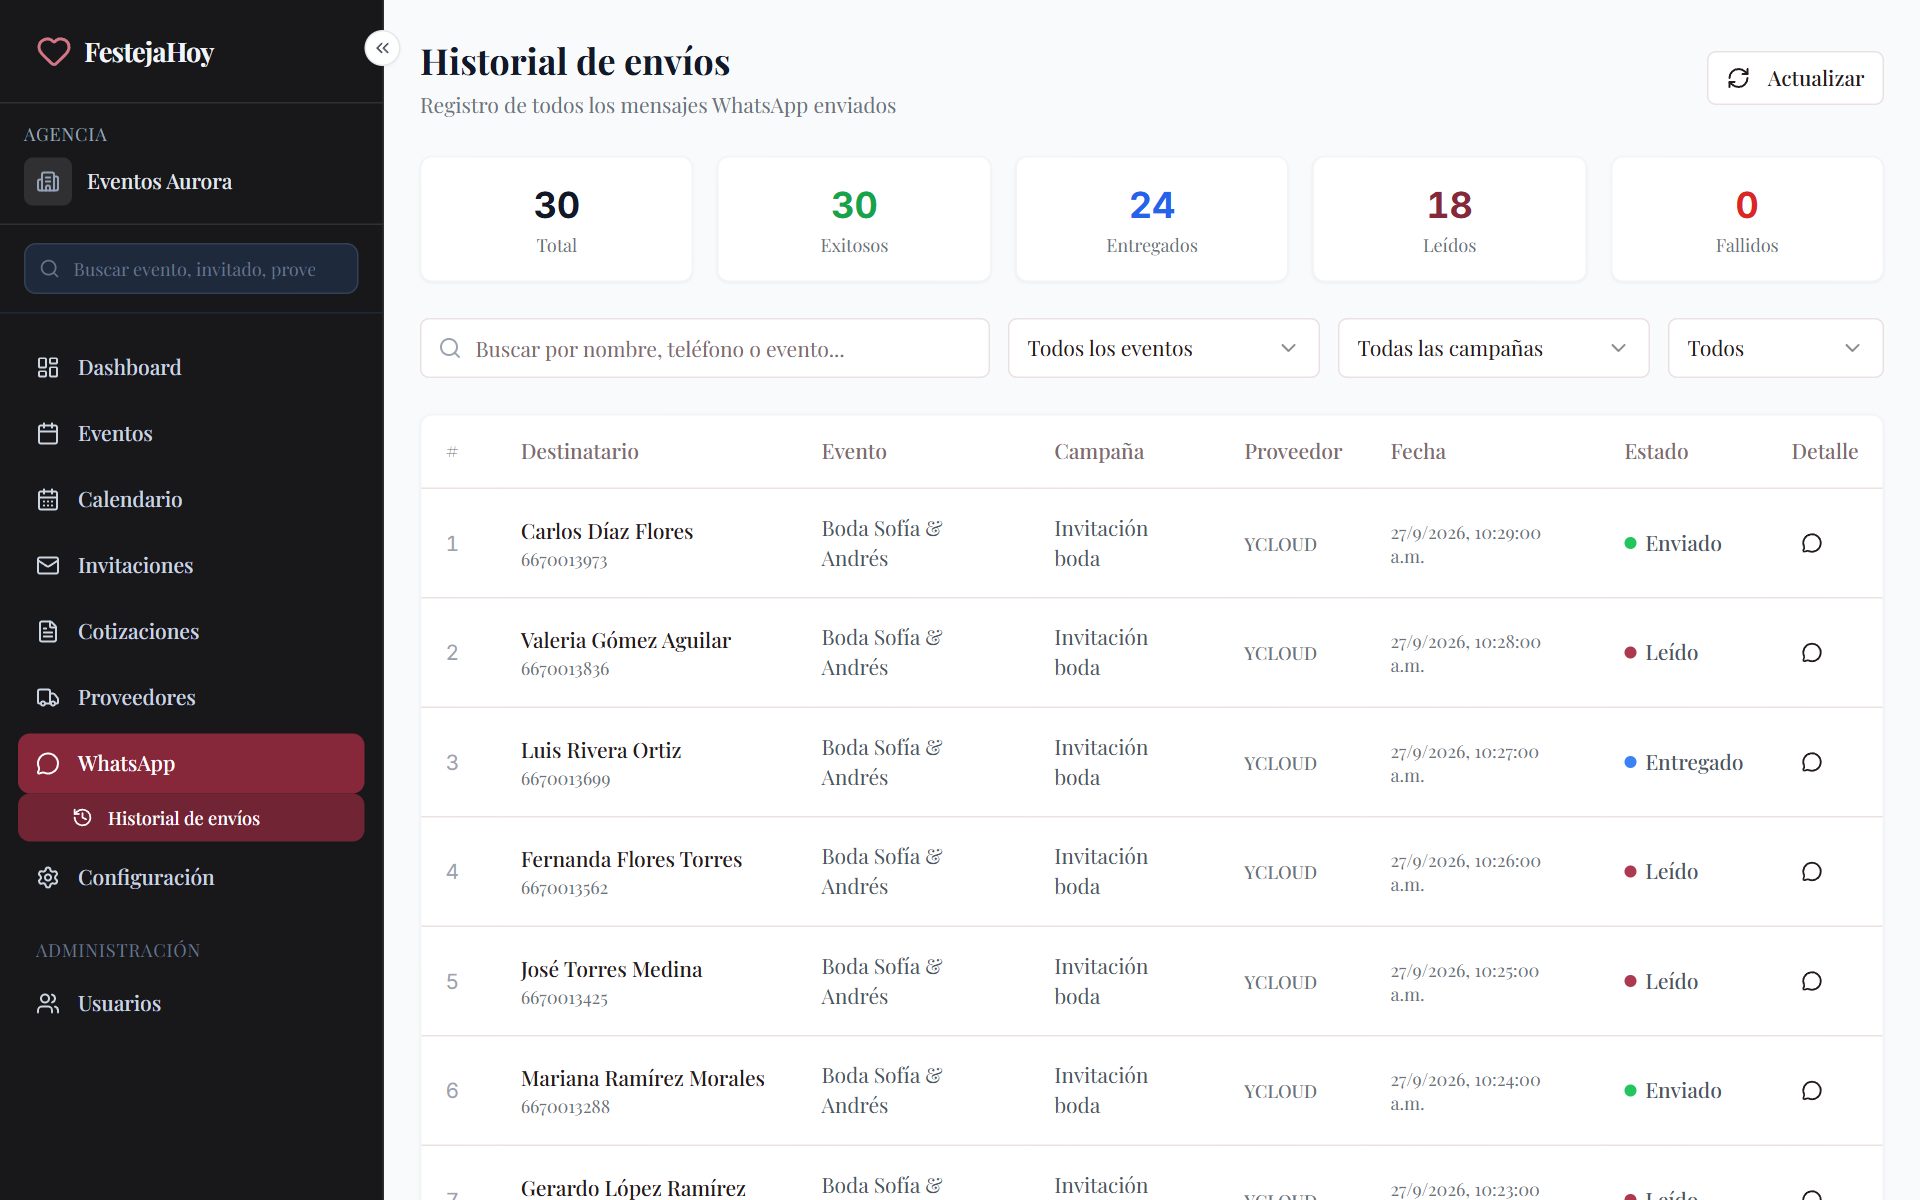
Task: Click the Exitosos stat card showing 30
Action: click(x=854, y=219)
